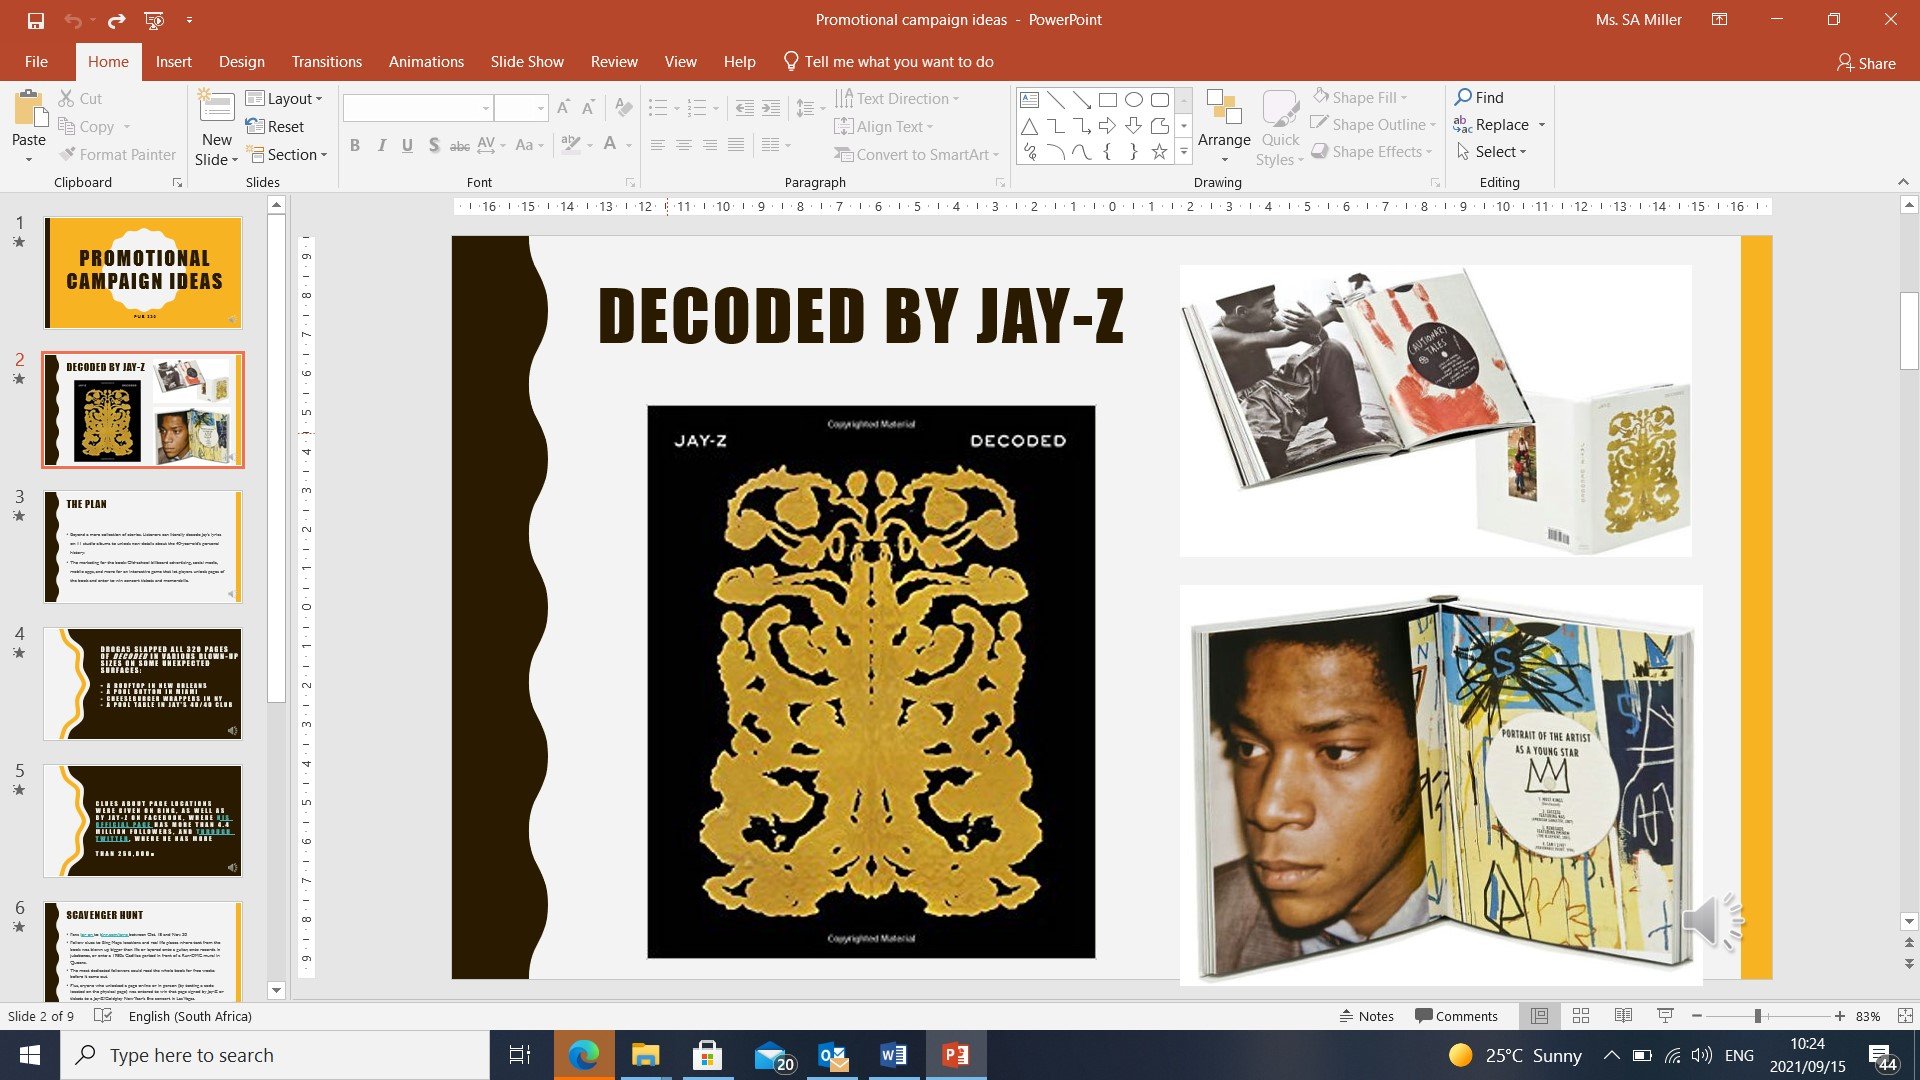The image size is (1920, 1080).
Task: Open the font name combo box
Action: (418, 108)
